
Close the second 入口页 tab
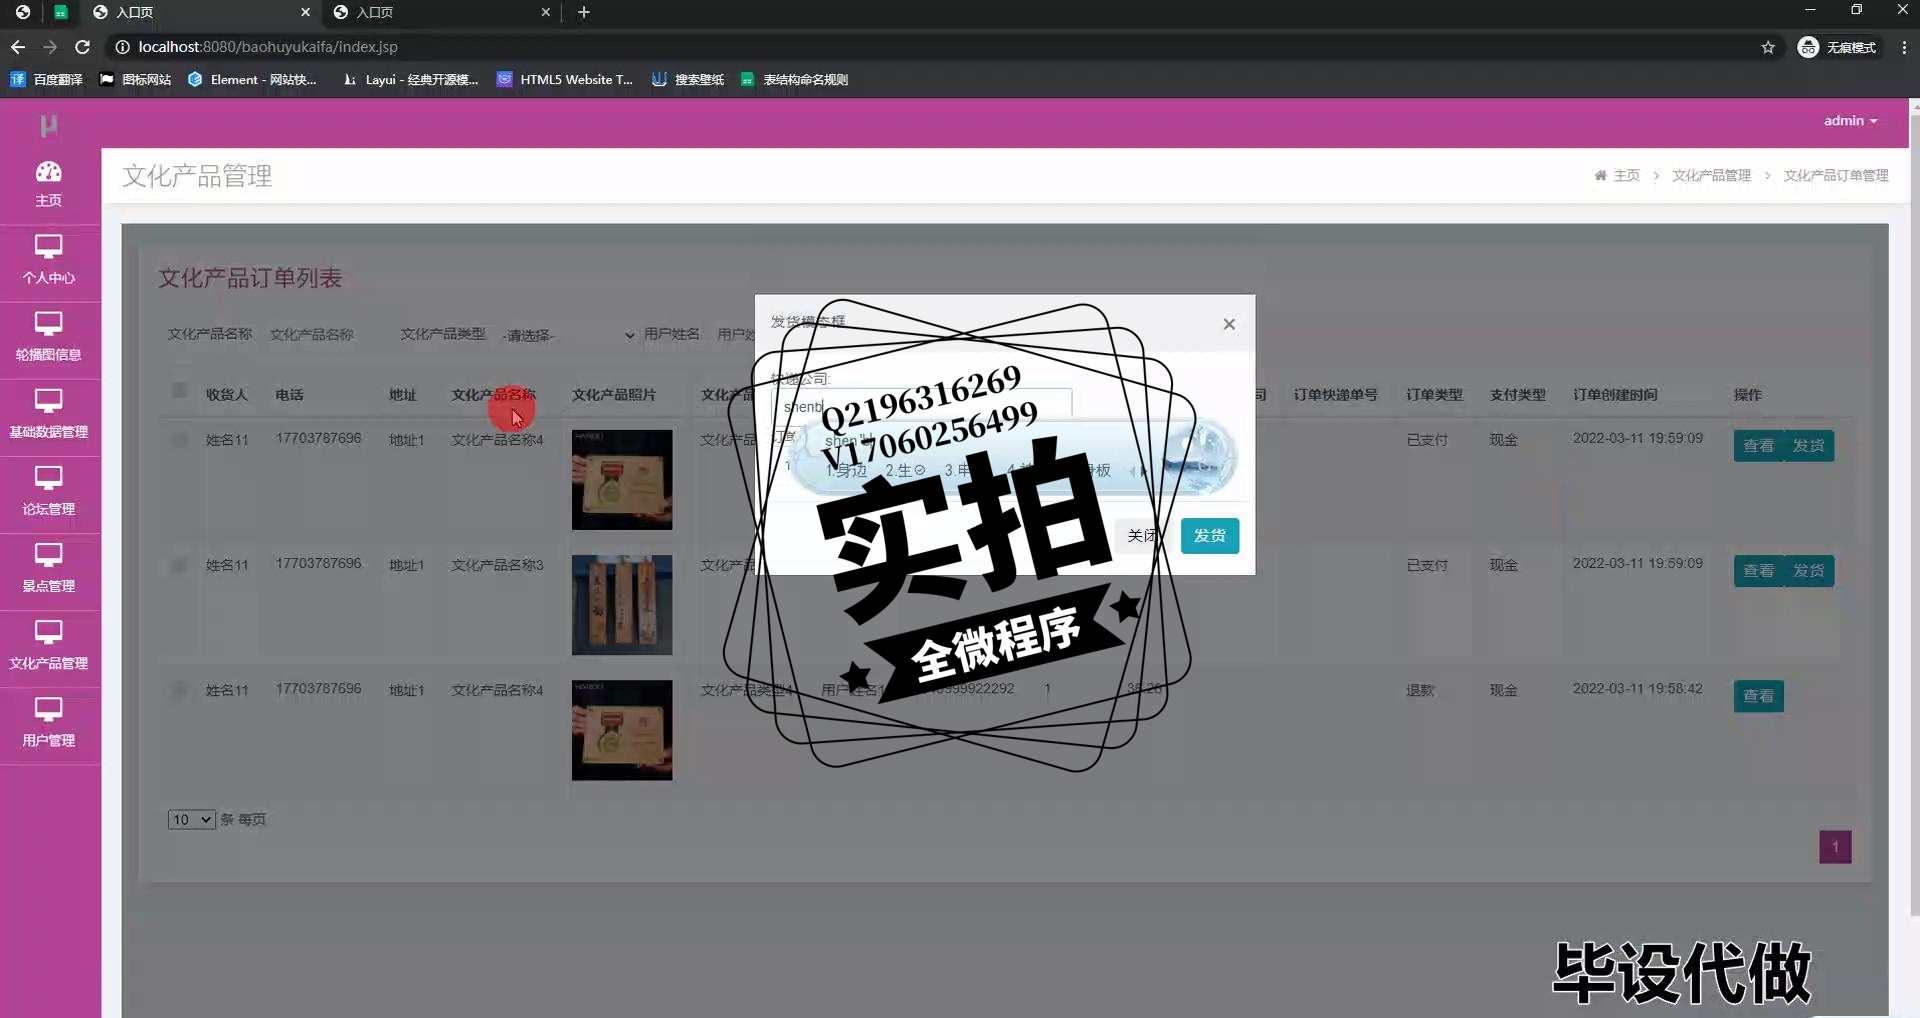[x=545, y=12]
